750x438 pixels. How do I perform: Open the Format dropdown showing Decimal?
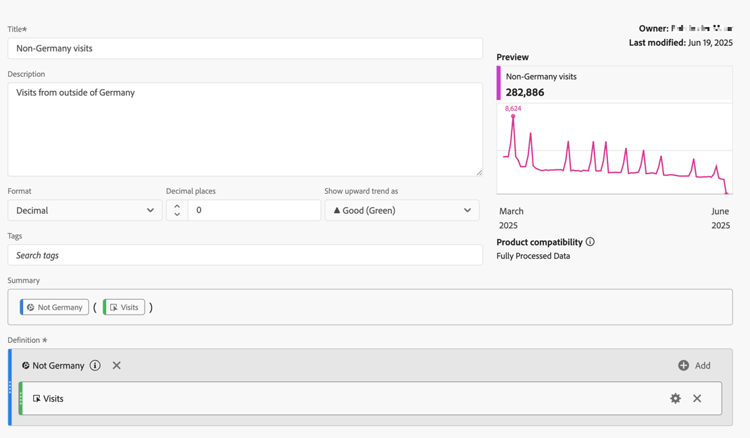85,211
